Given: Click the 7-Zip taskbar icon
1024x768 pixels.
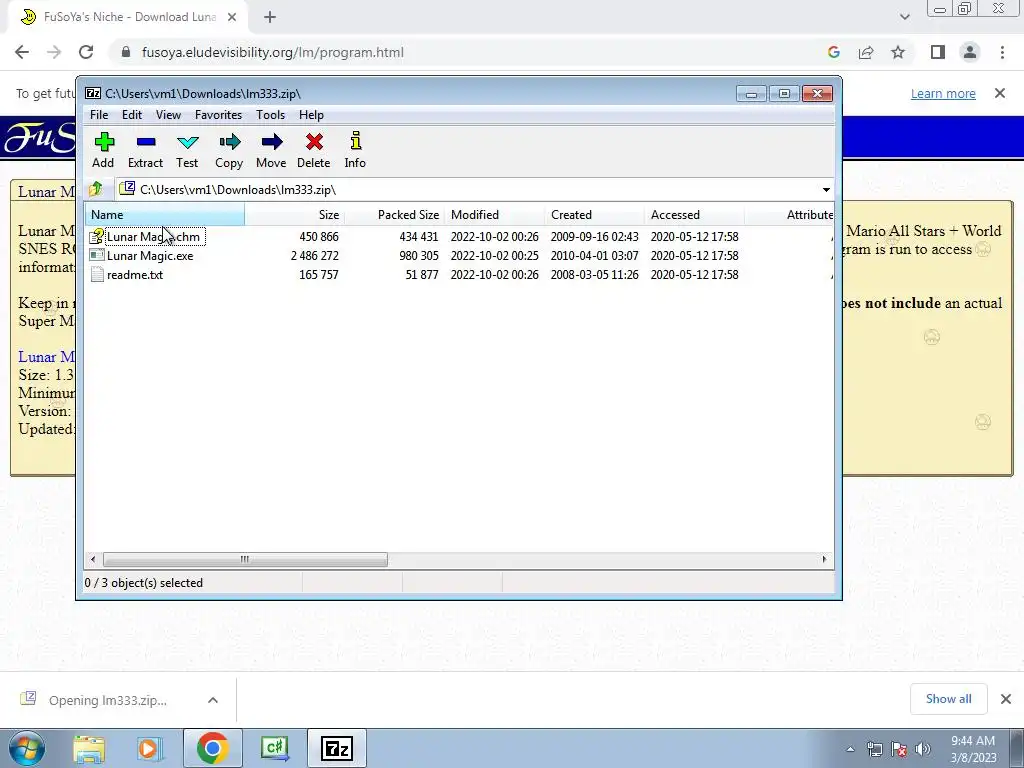Looking at the screenshot, I should [x=337, y=748].
